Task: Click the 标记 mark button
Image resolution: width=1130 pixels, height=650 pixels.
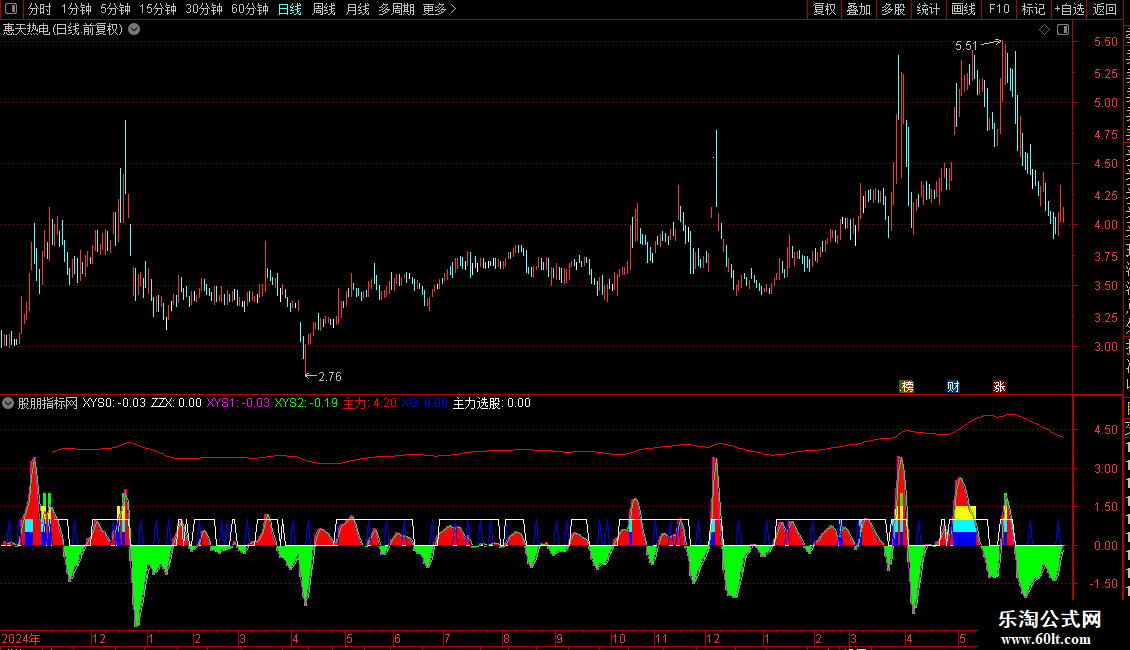Action: (1033, 9)
